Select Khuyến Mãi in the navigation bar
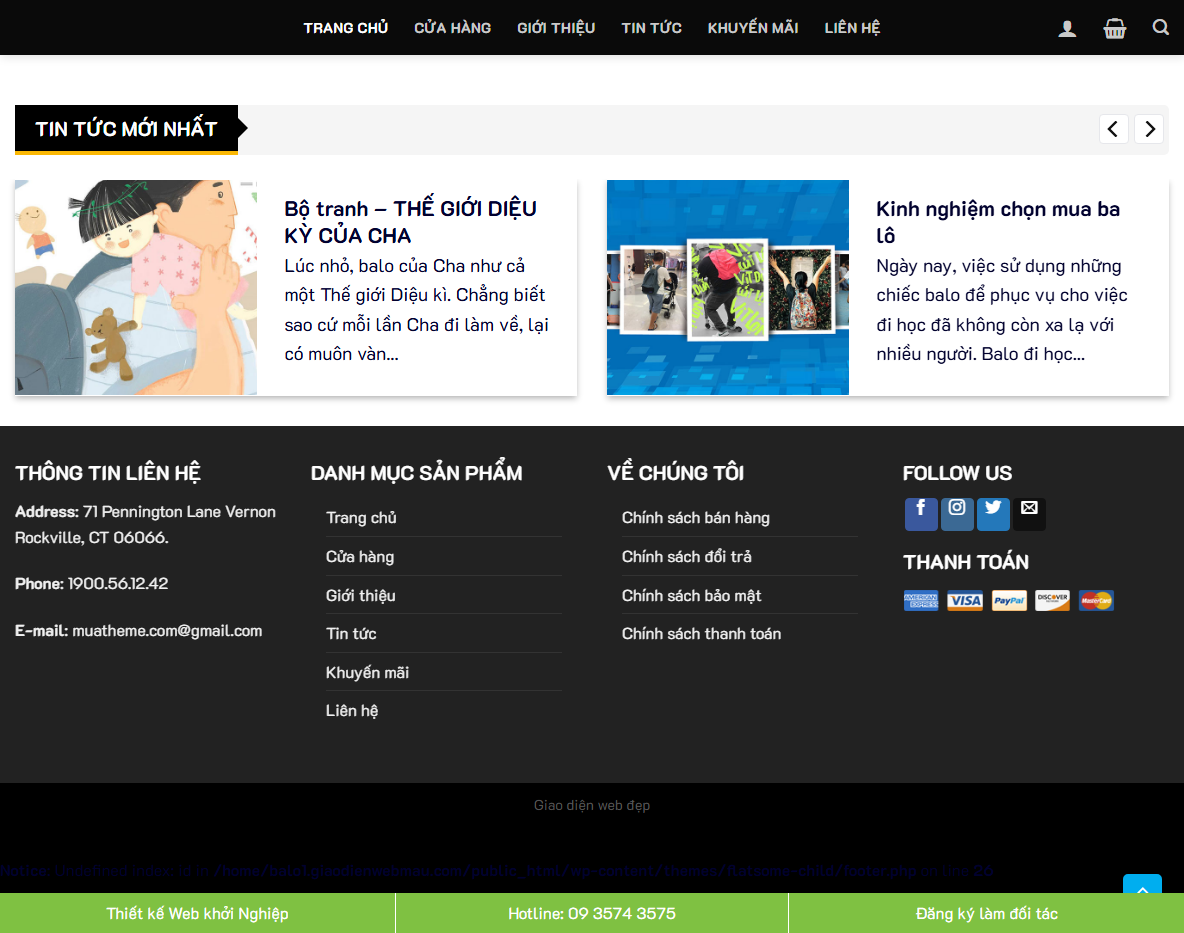The width and height of the screenshot is (1184, 933). 753,27
